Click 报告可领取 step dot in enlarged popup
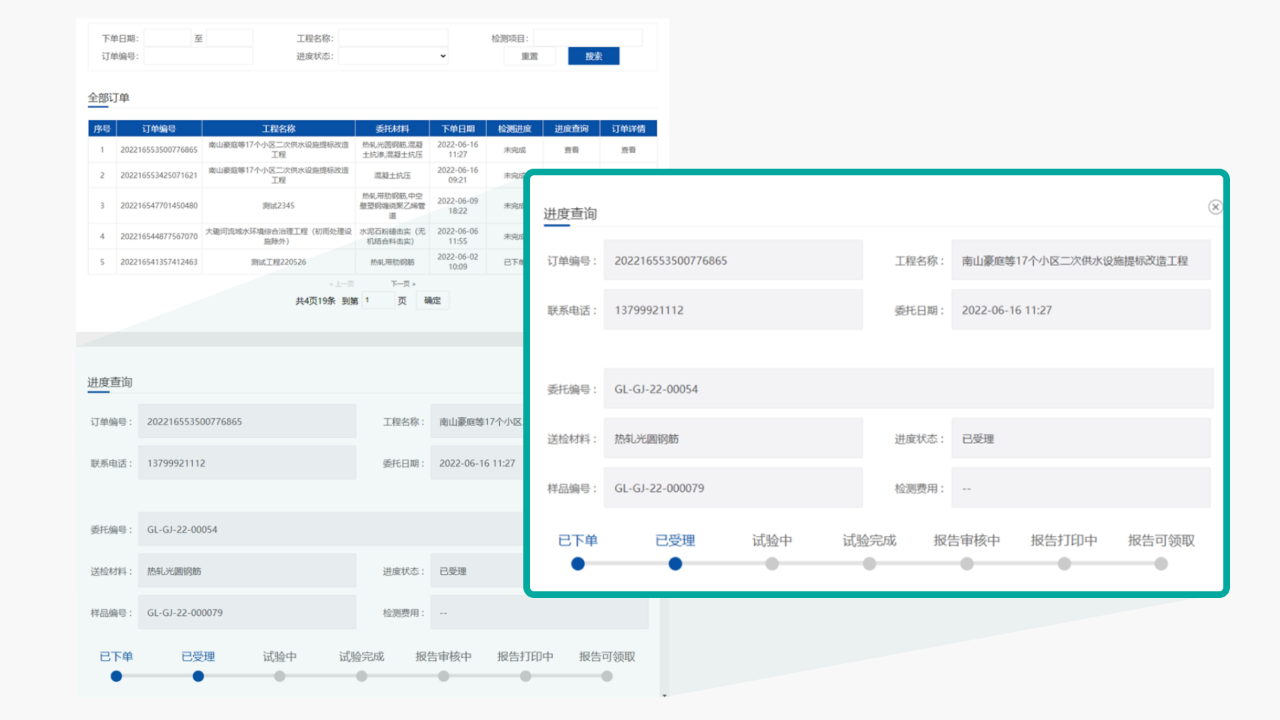This screenshot has width=1280, height=720. pyautogui.click(x=1161, y=563)
